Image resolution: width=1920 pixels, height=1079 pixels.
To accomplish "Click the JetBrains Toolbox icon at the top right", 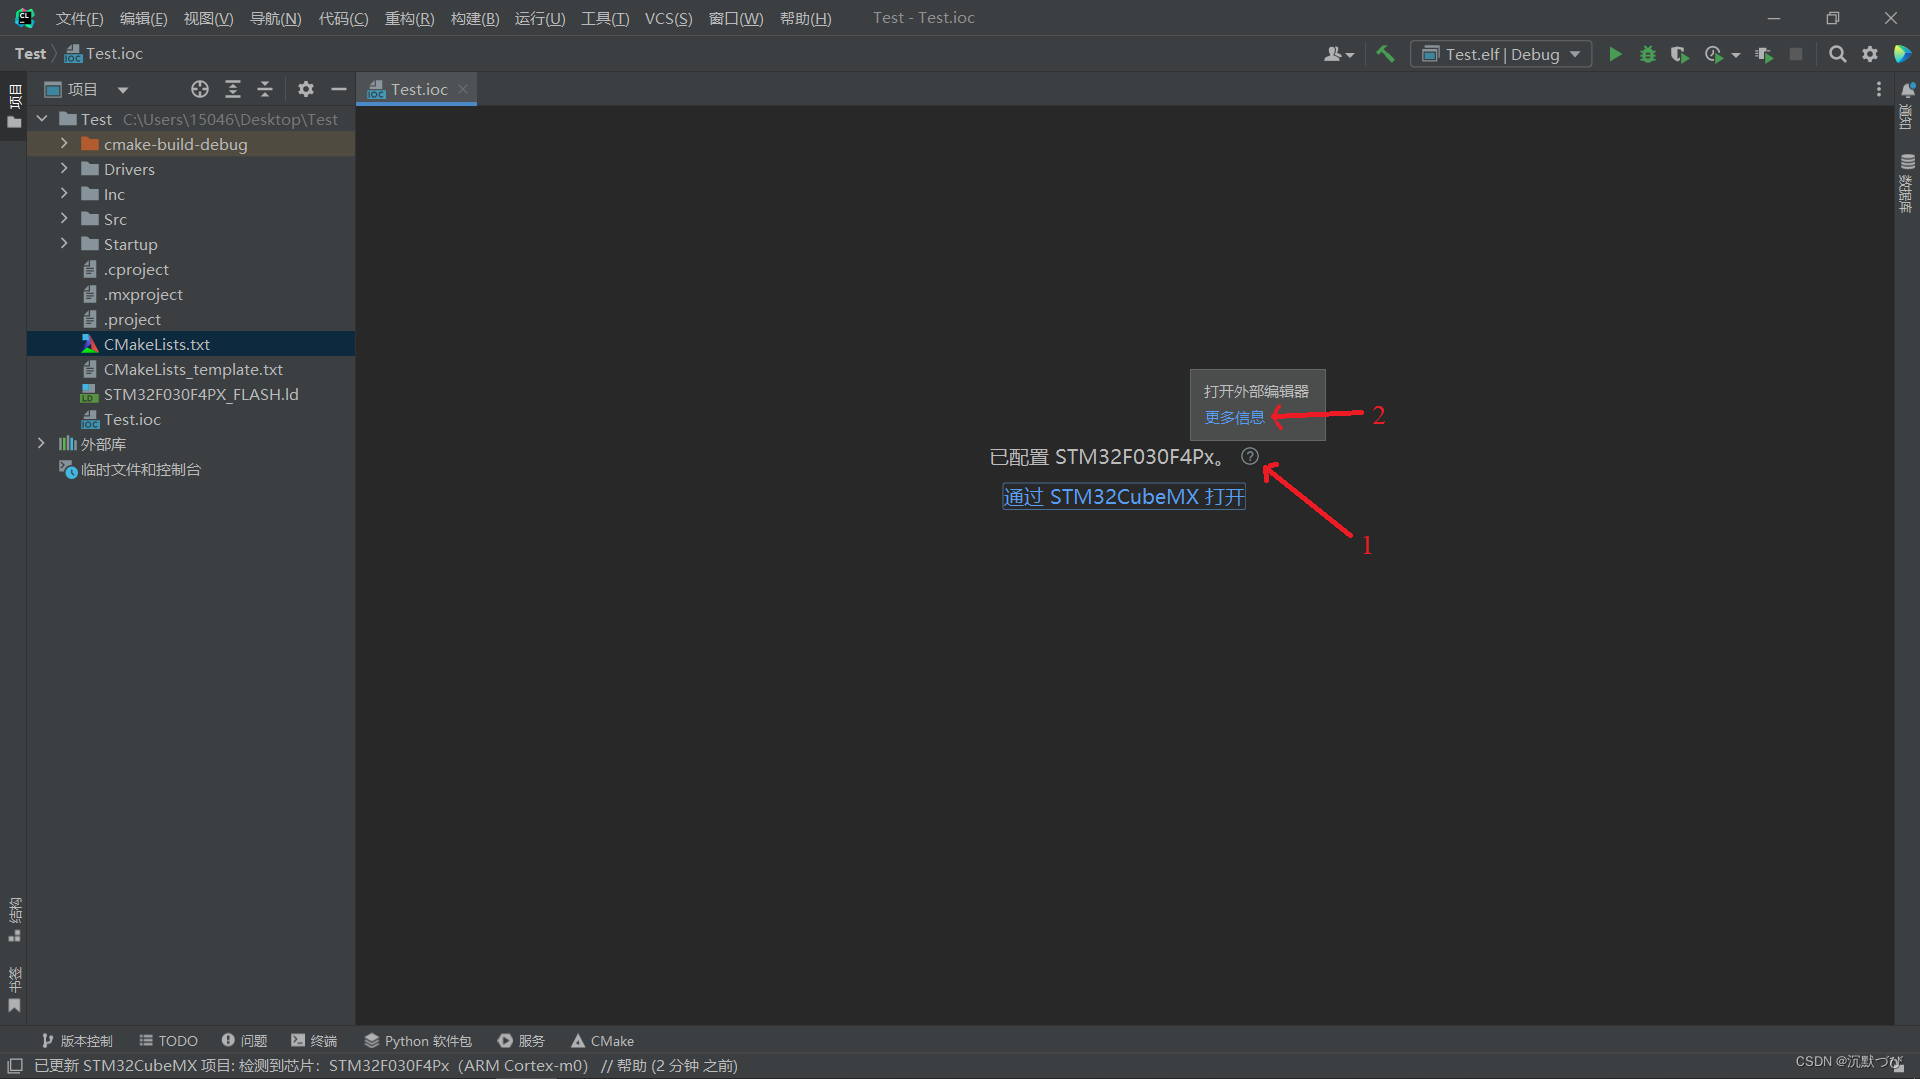I will [x=1902, y=54].
